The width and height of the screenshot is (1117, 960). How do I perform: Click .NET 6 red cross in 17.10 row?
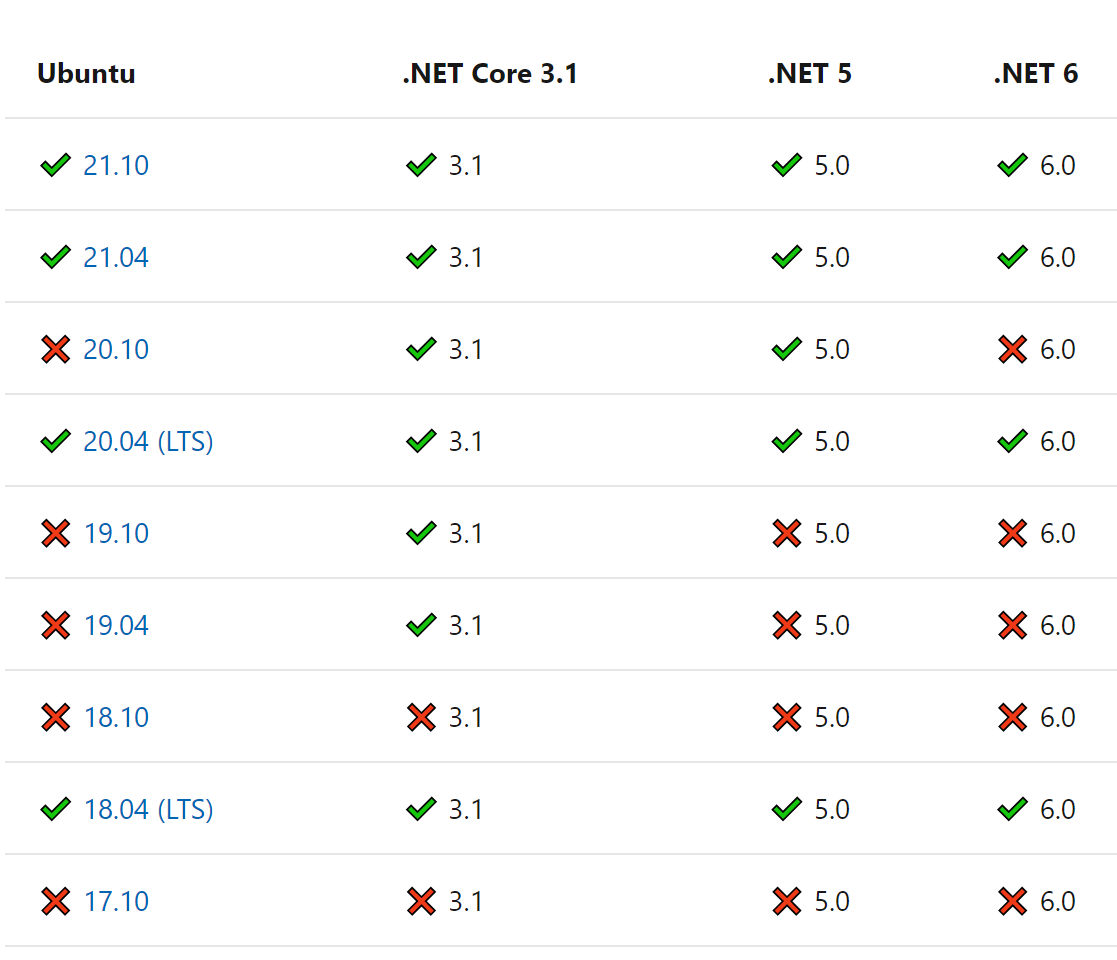click(x=1012, y=902)
